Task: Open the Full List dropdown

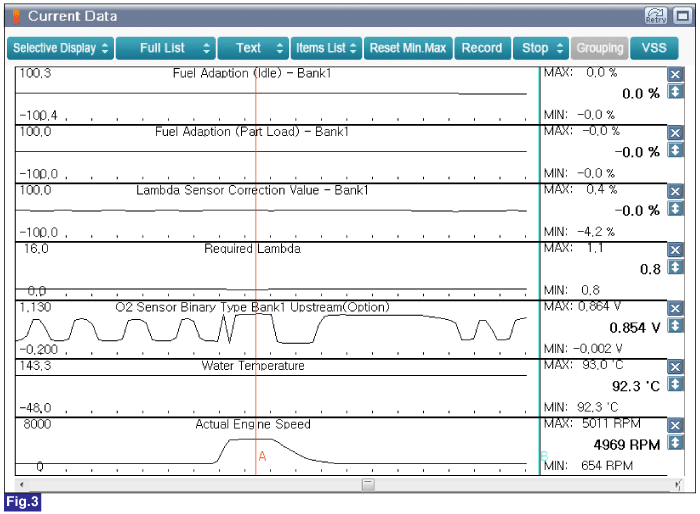Action: click(x=166, y=48)
